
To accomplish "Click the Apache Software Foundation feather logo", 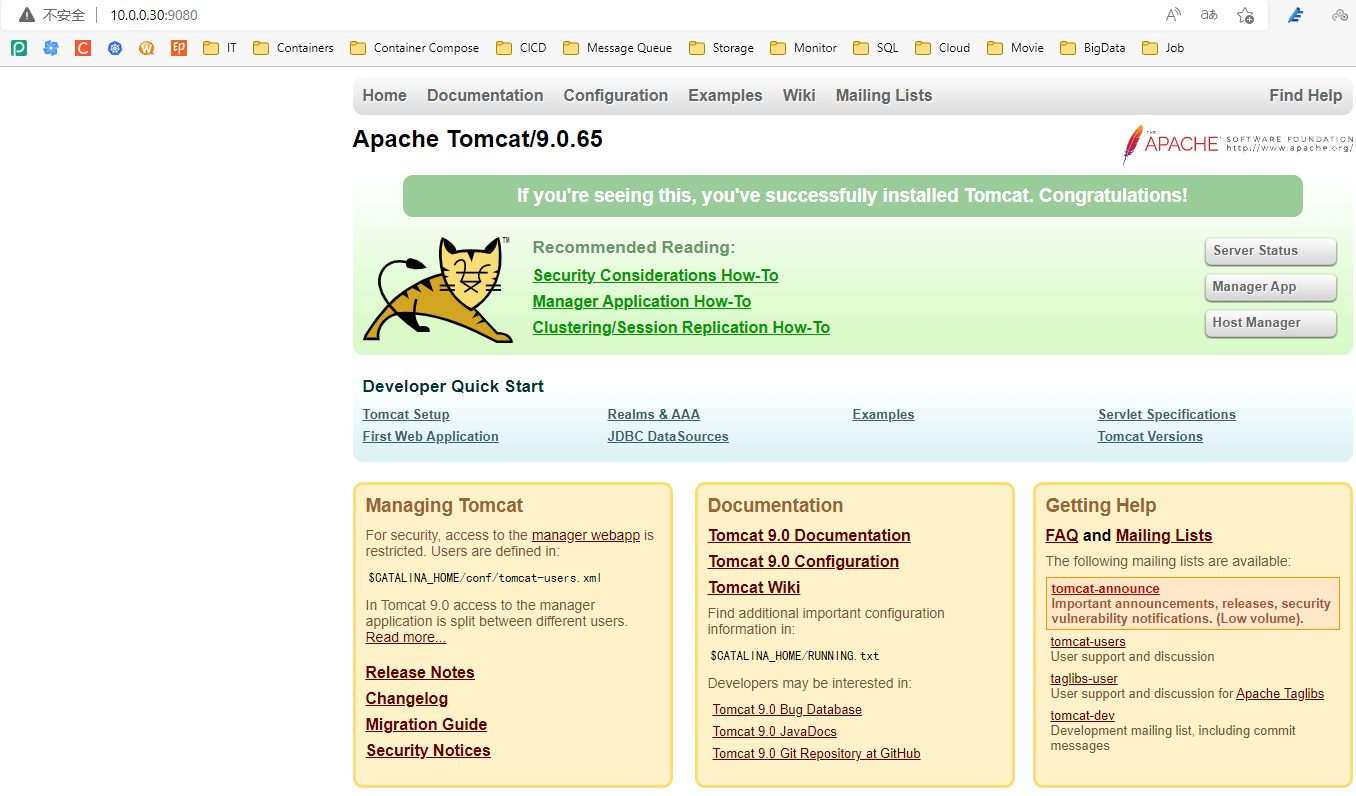I will (x=1238, y=143).
